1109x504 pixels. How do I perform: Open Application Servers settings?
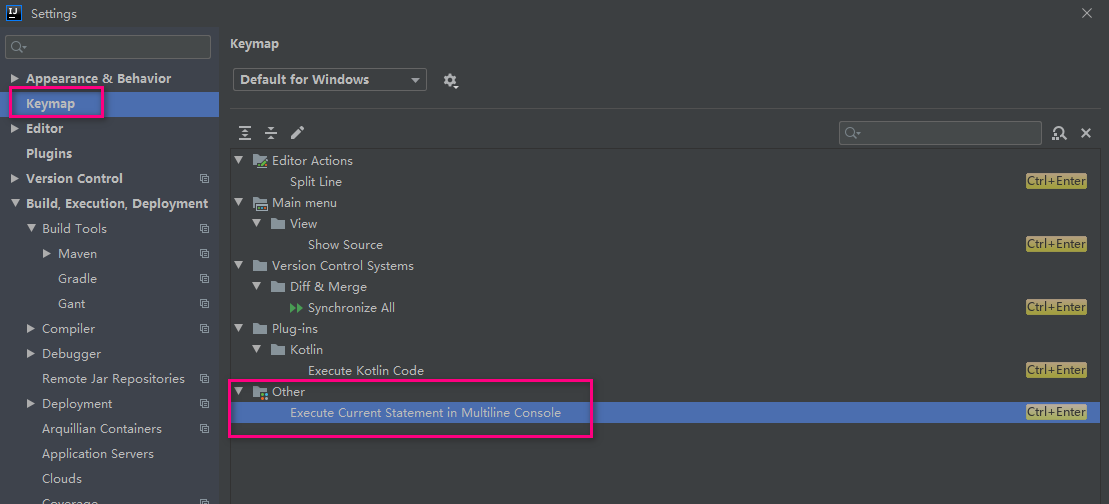[x=98, y=454]
